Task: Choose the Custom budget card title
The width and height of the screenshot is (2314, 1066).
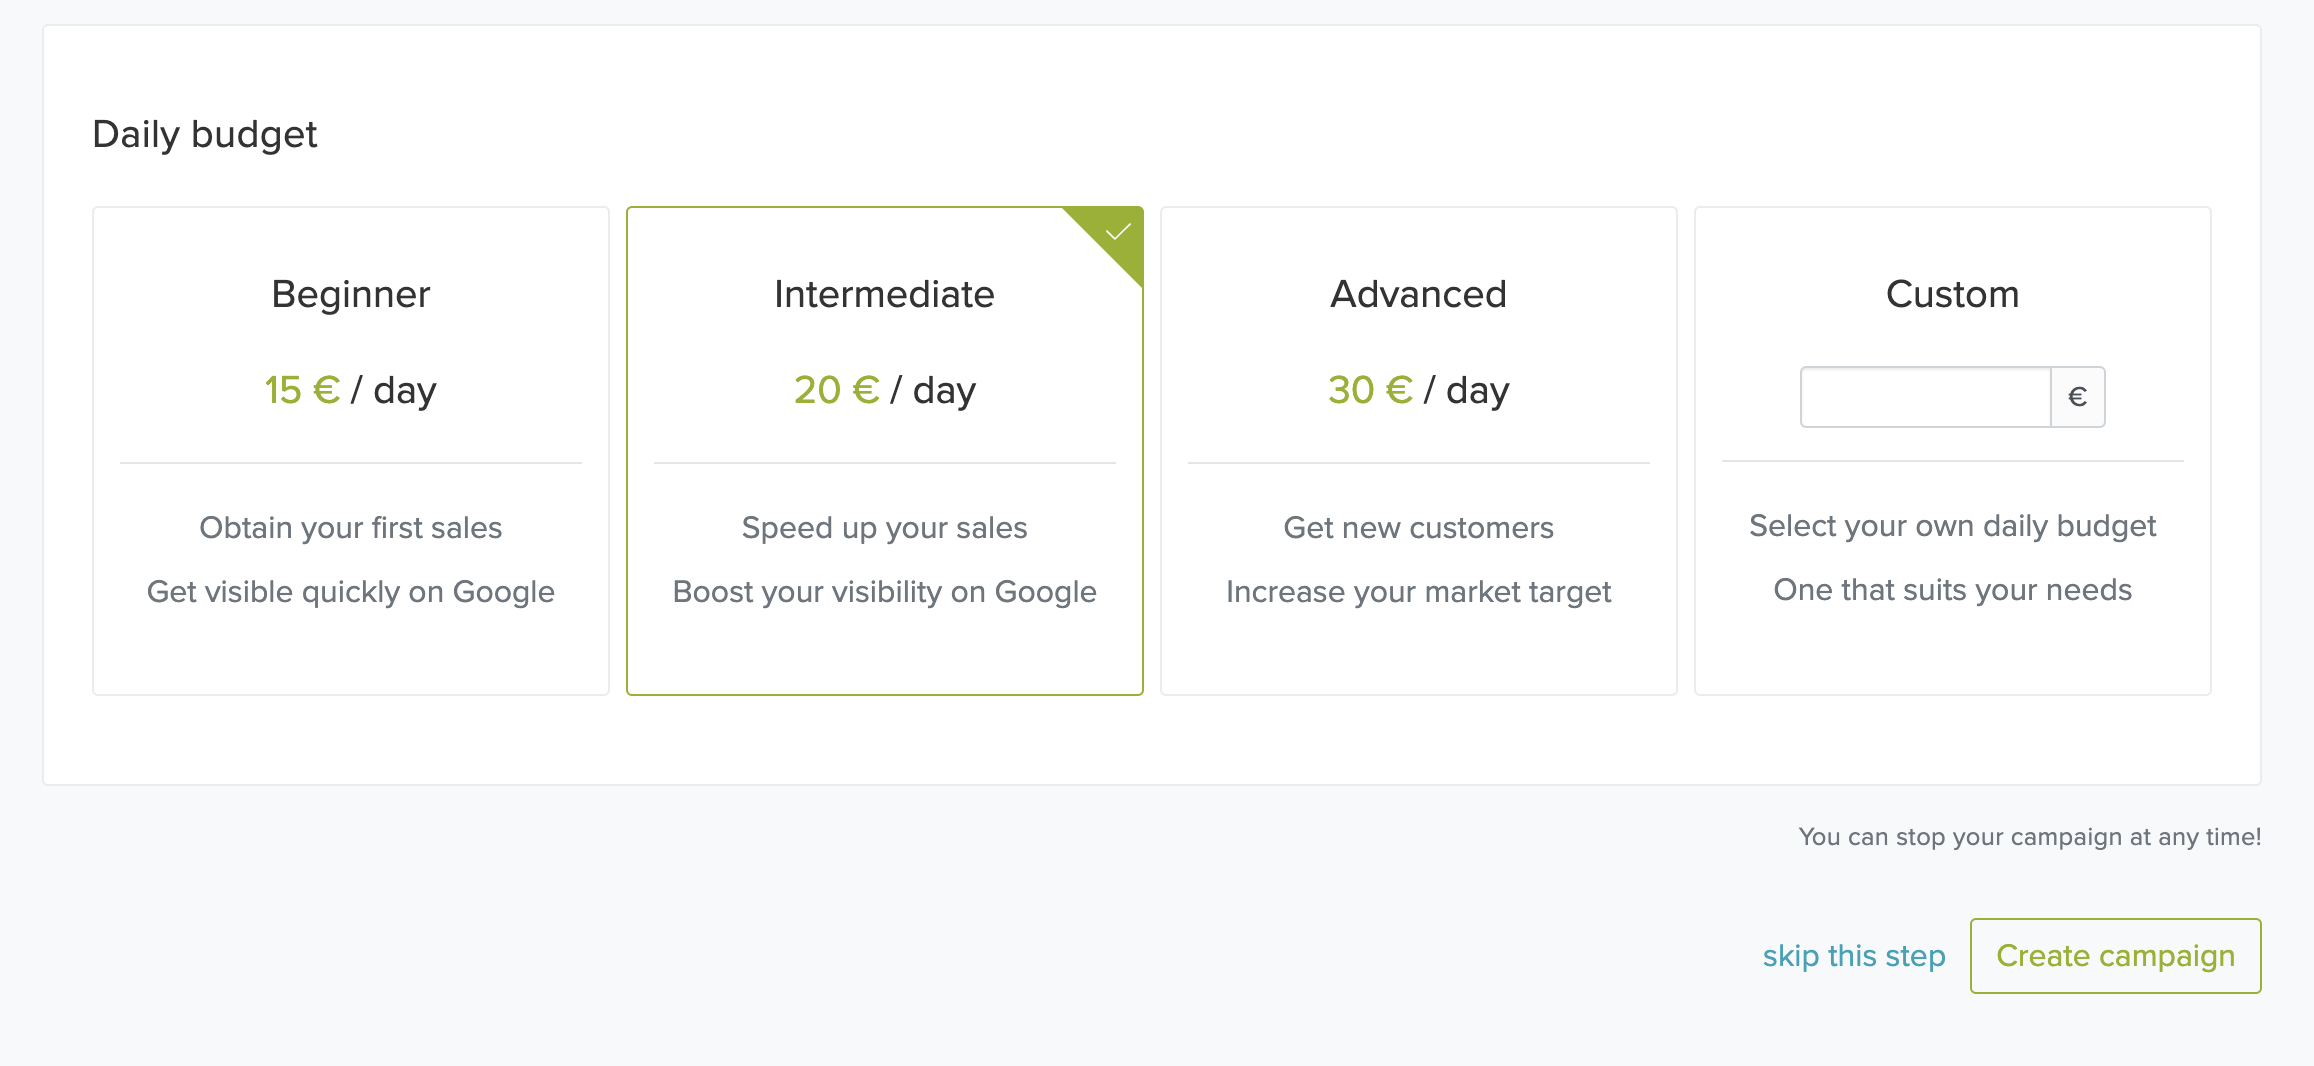Action: coord(1952,294)
